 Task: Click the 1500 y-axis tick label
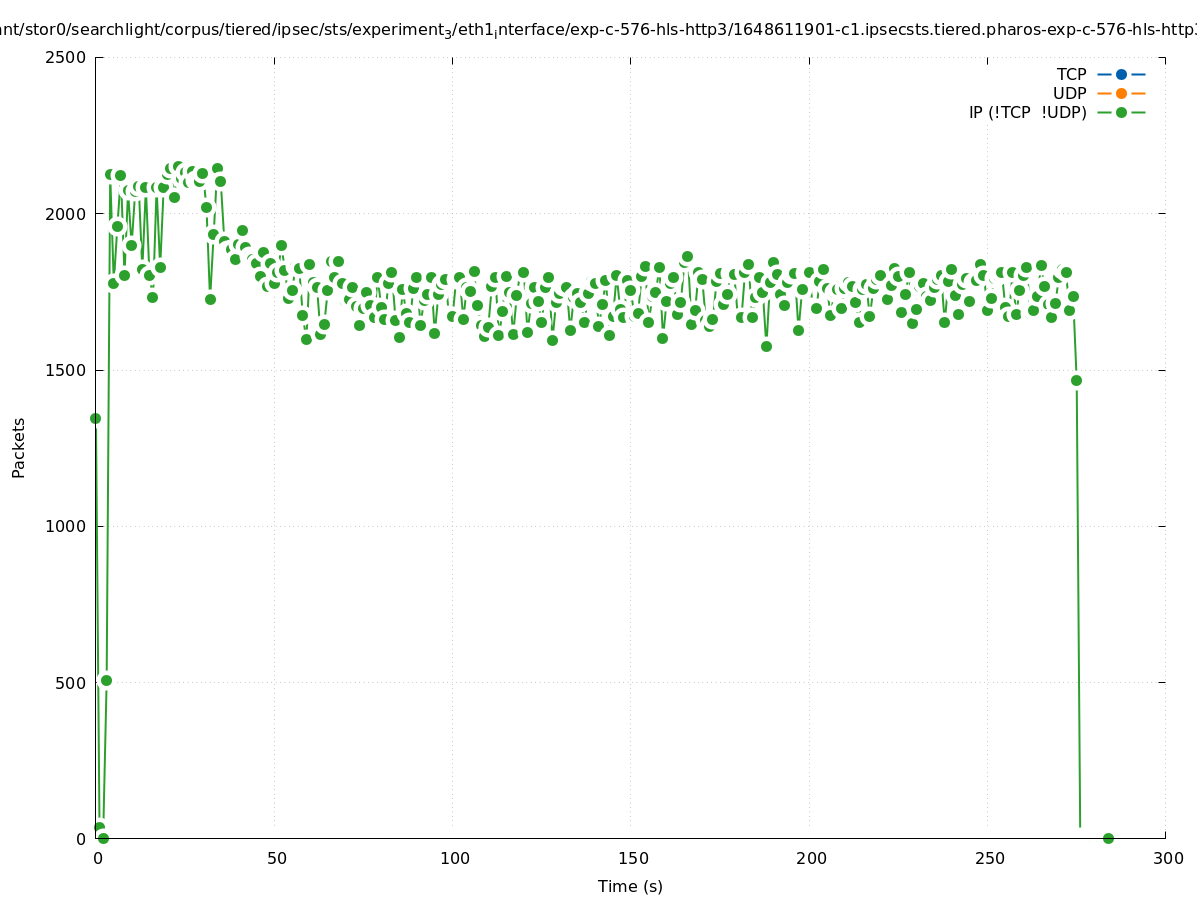pos(67,370)
